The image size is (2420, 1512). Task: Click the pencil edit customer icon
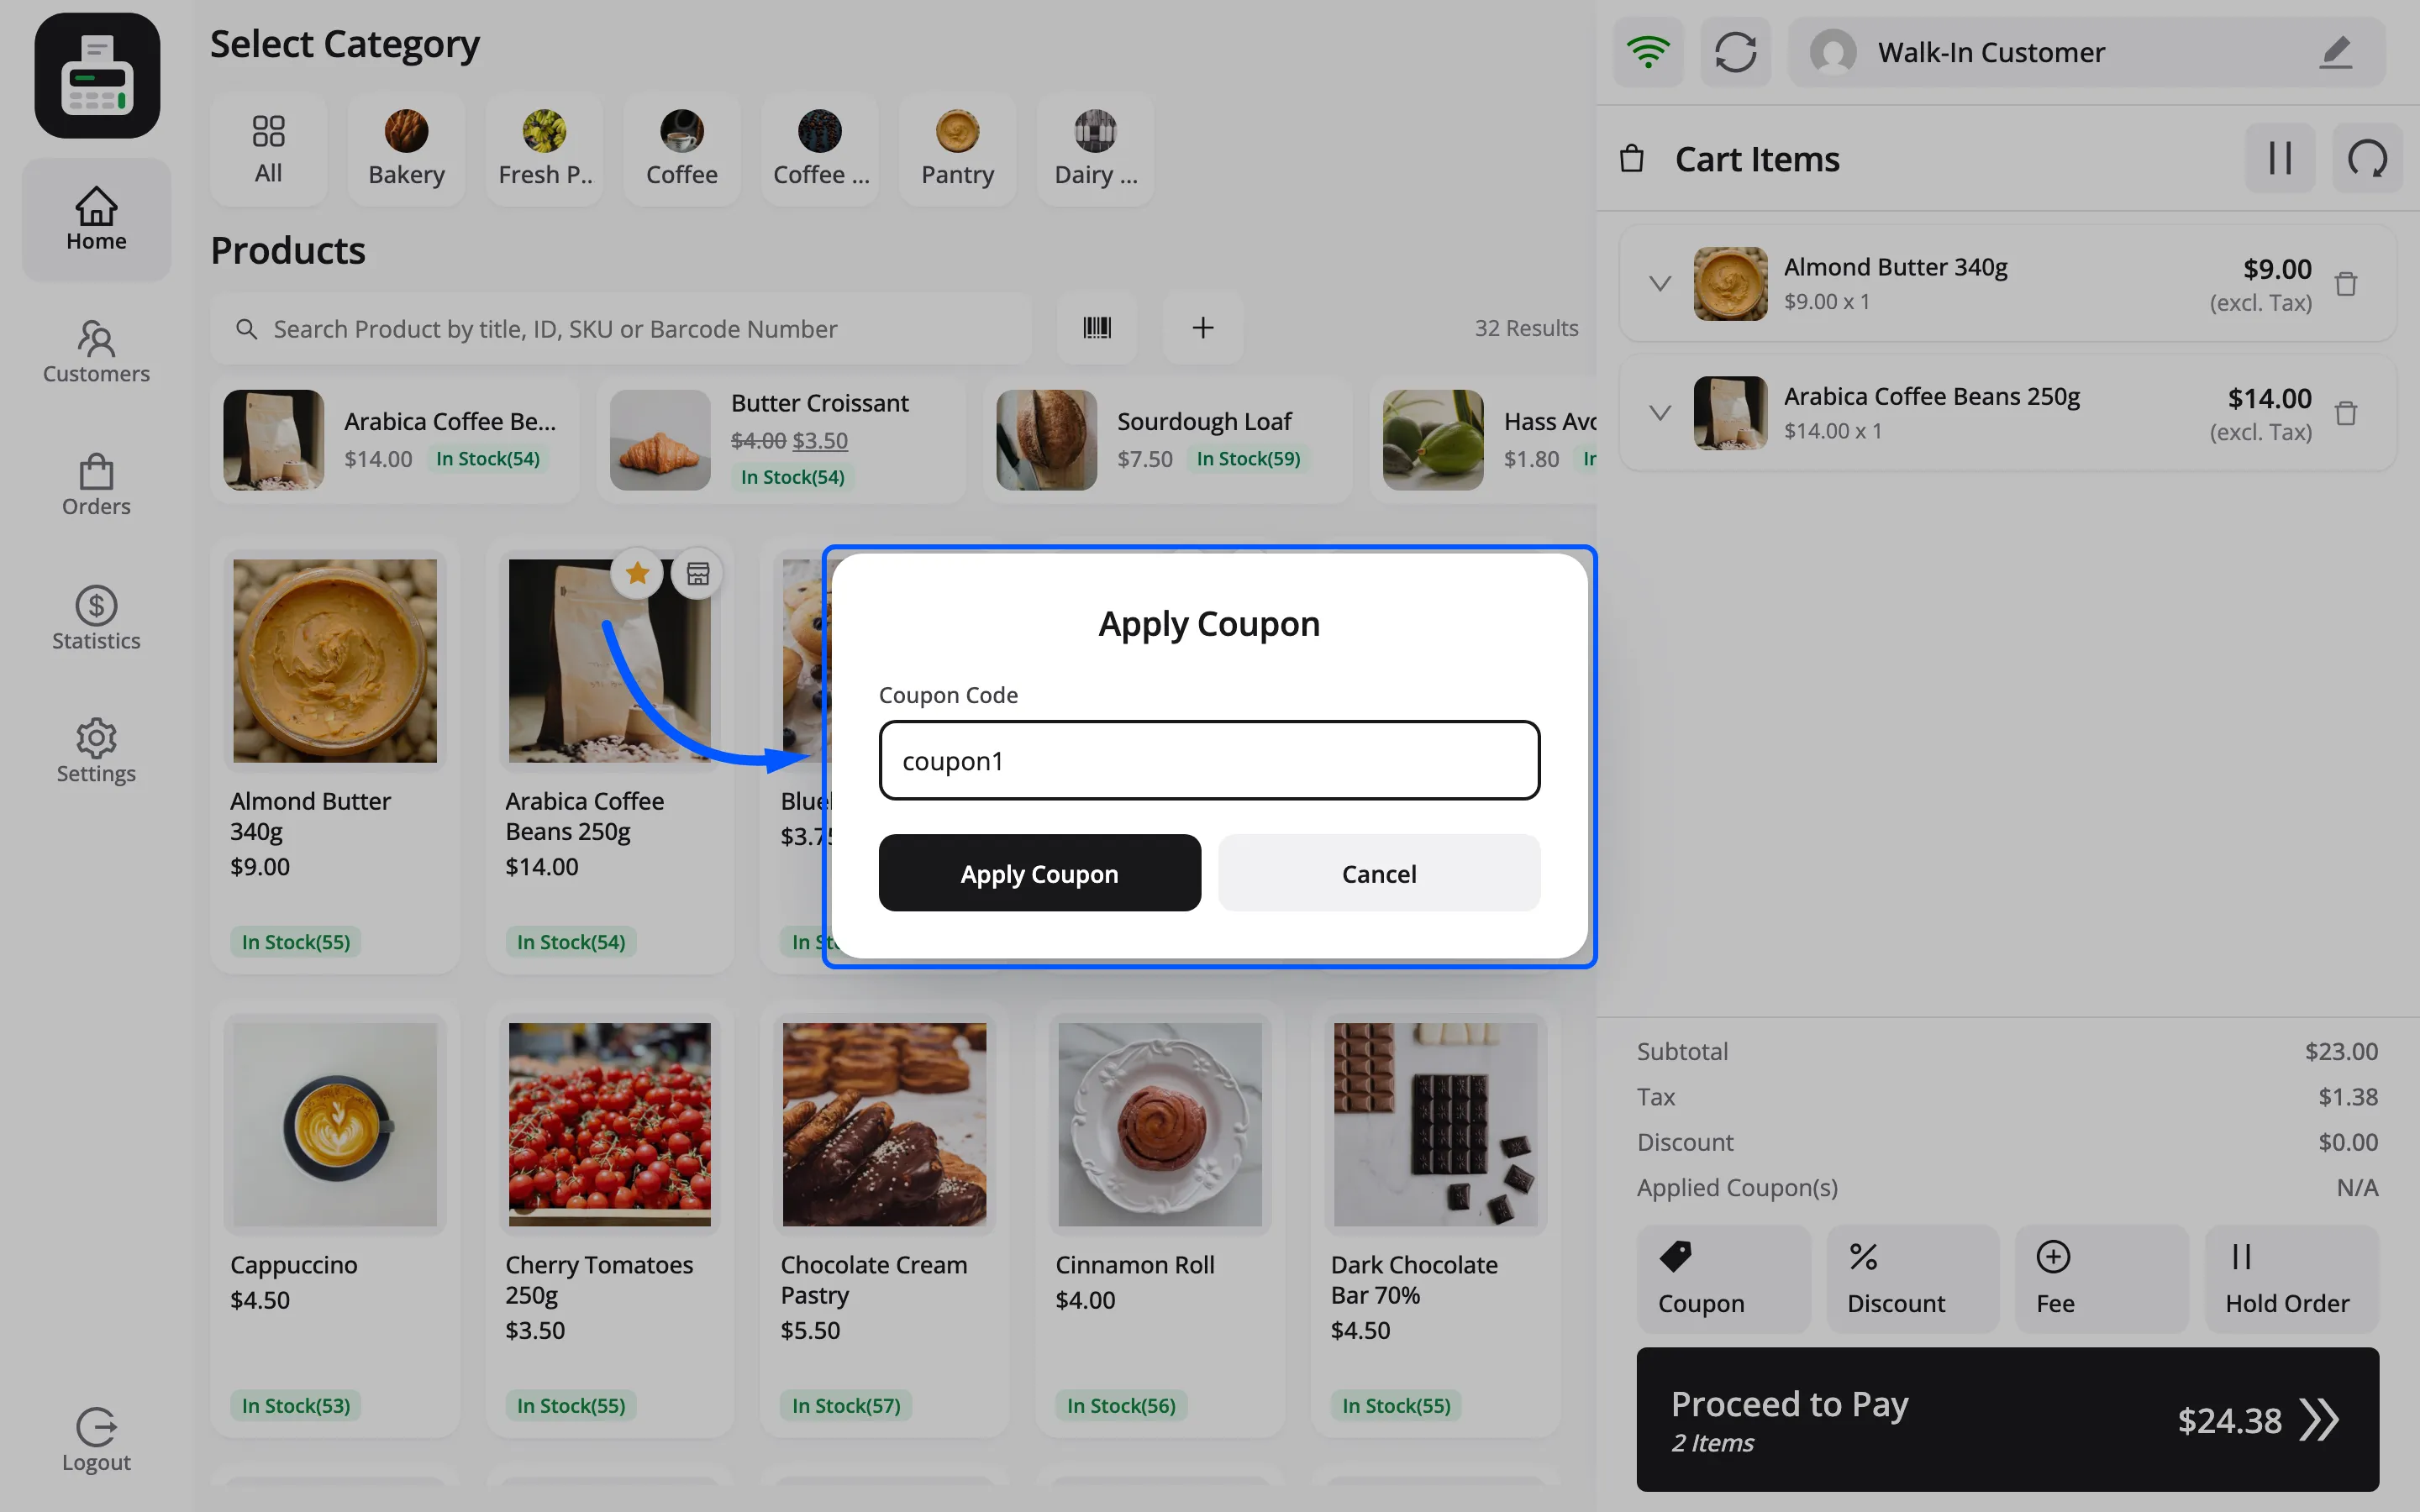pos(2335,52)
